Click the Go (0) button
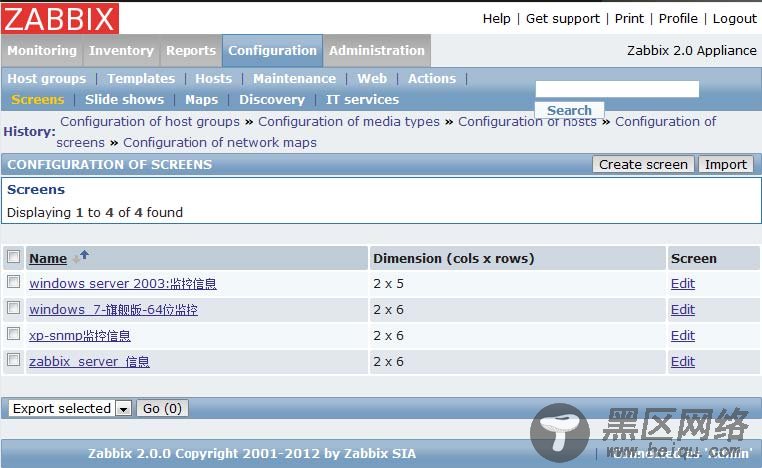 162,408
